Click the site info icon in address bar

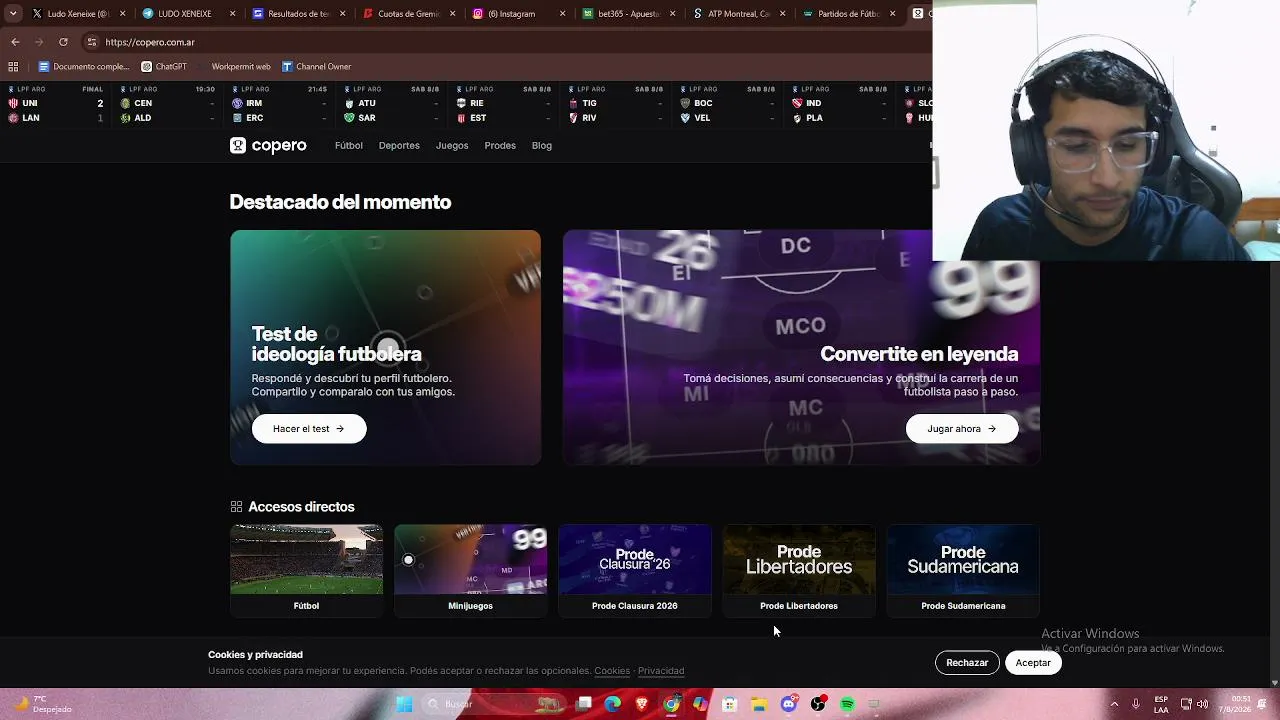click(92, 42)
